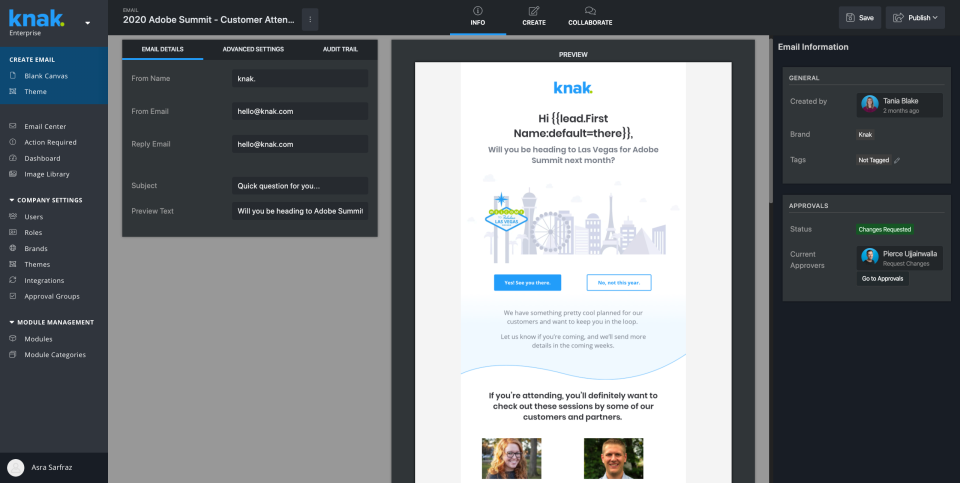Viewport: 960px width, 483px height.
Task: Click the Brands globe icon
Action: pos(13,249)
